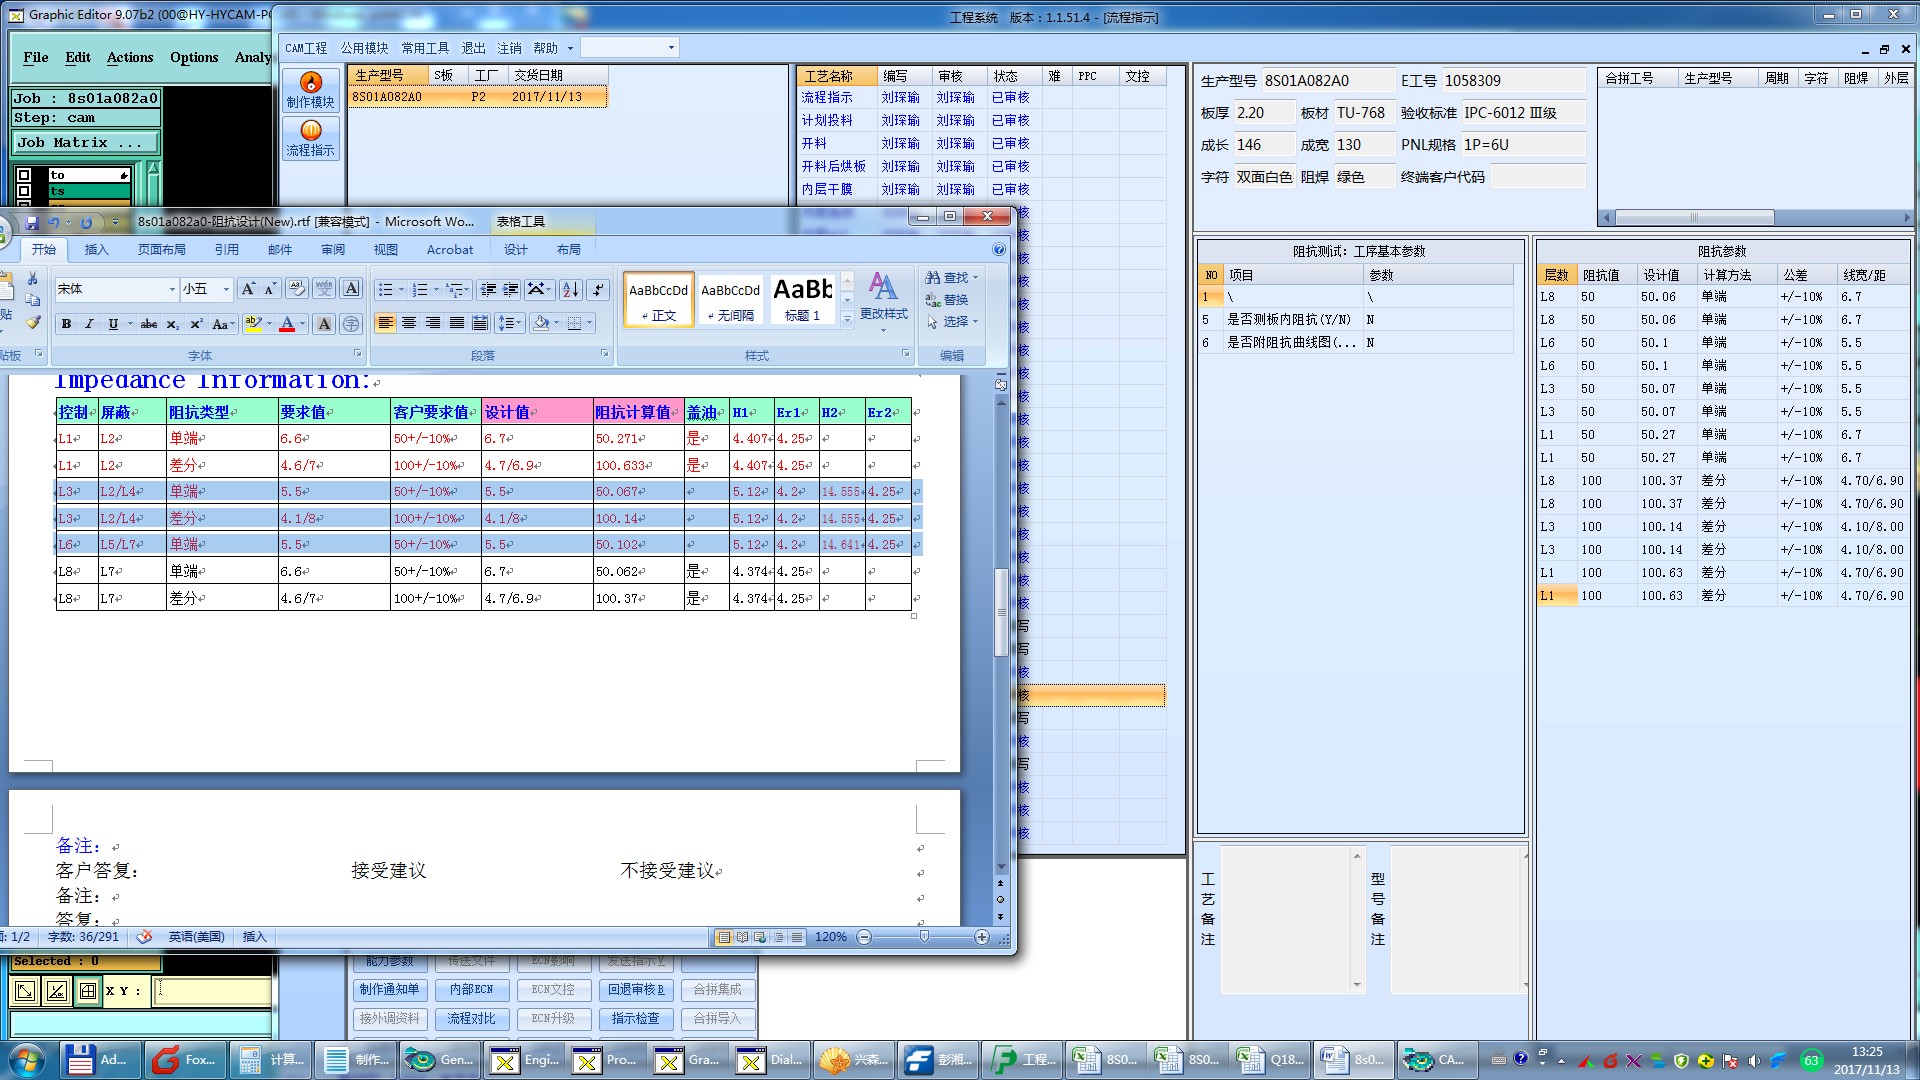Click the clear formatting eraser icon

pos(297,289)
